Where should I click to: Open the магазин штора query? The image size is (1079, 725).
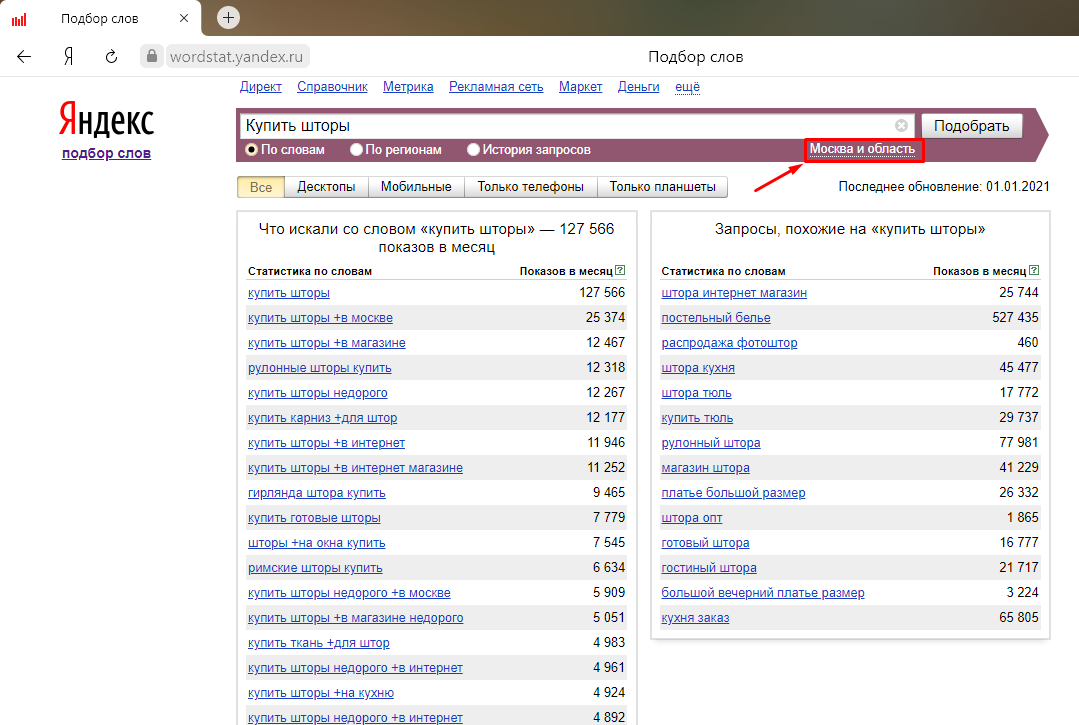pos(705,468)
